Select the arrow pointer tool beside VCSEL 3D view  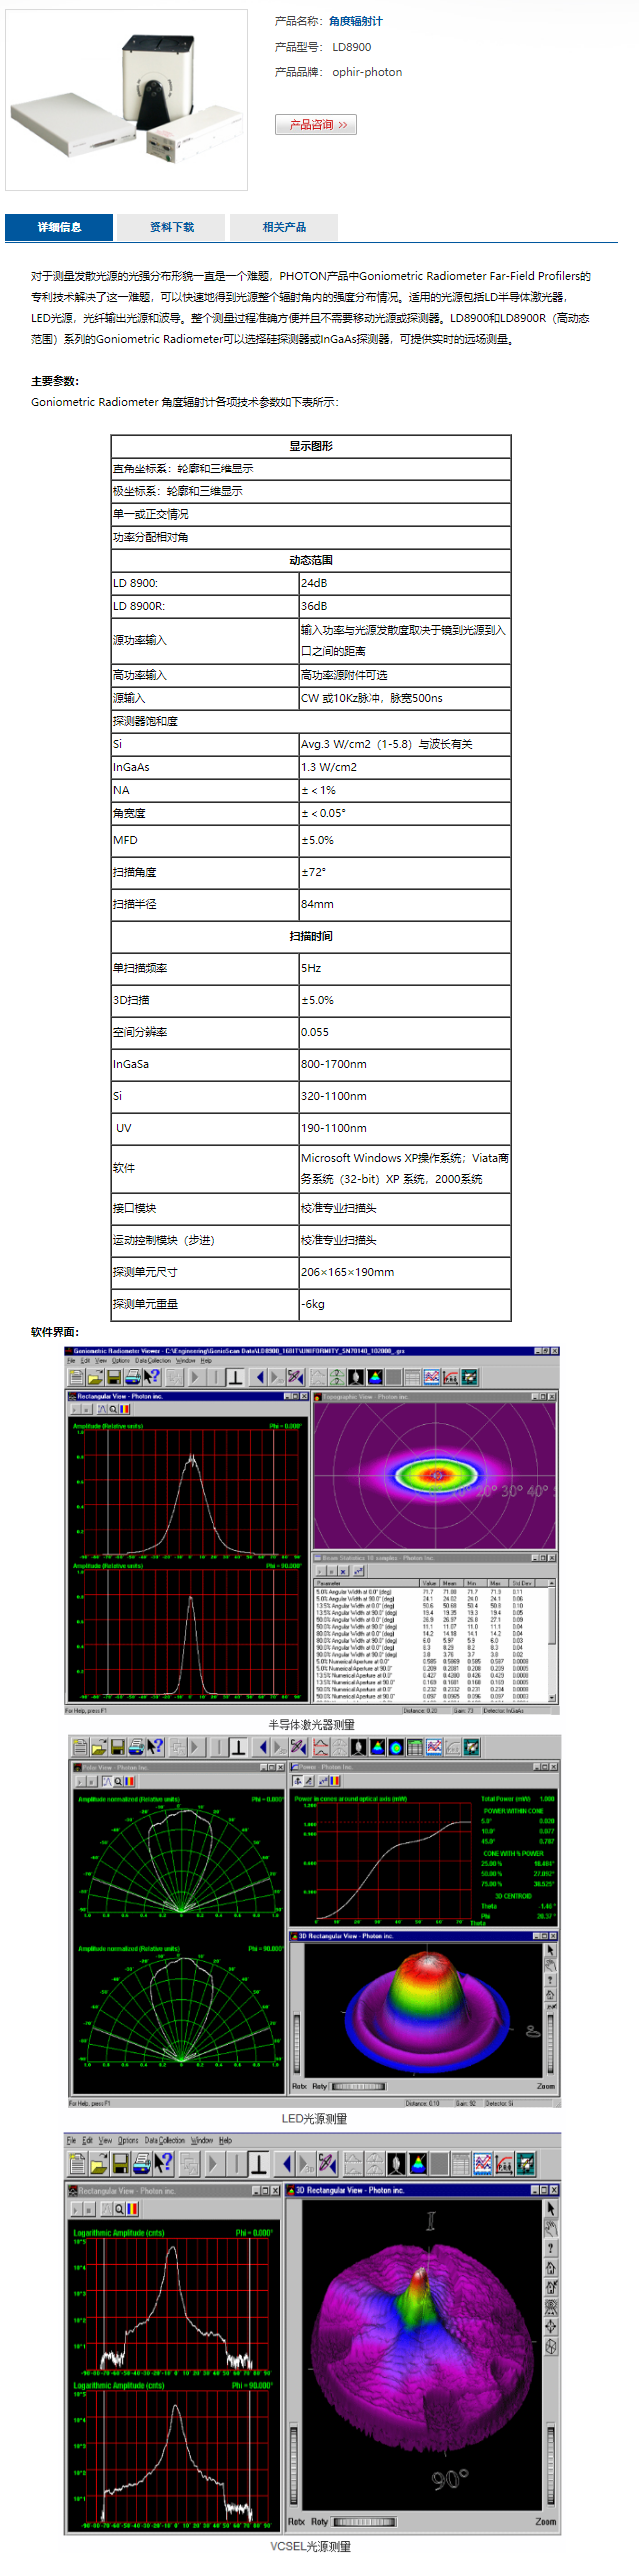[550, 2208]
